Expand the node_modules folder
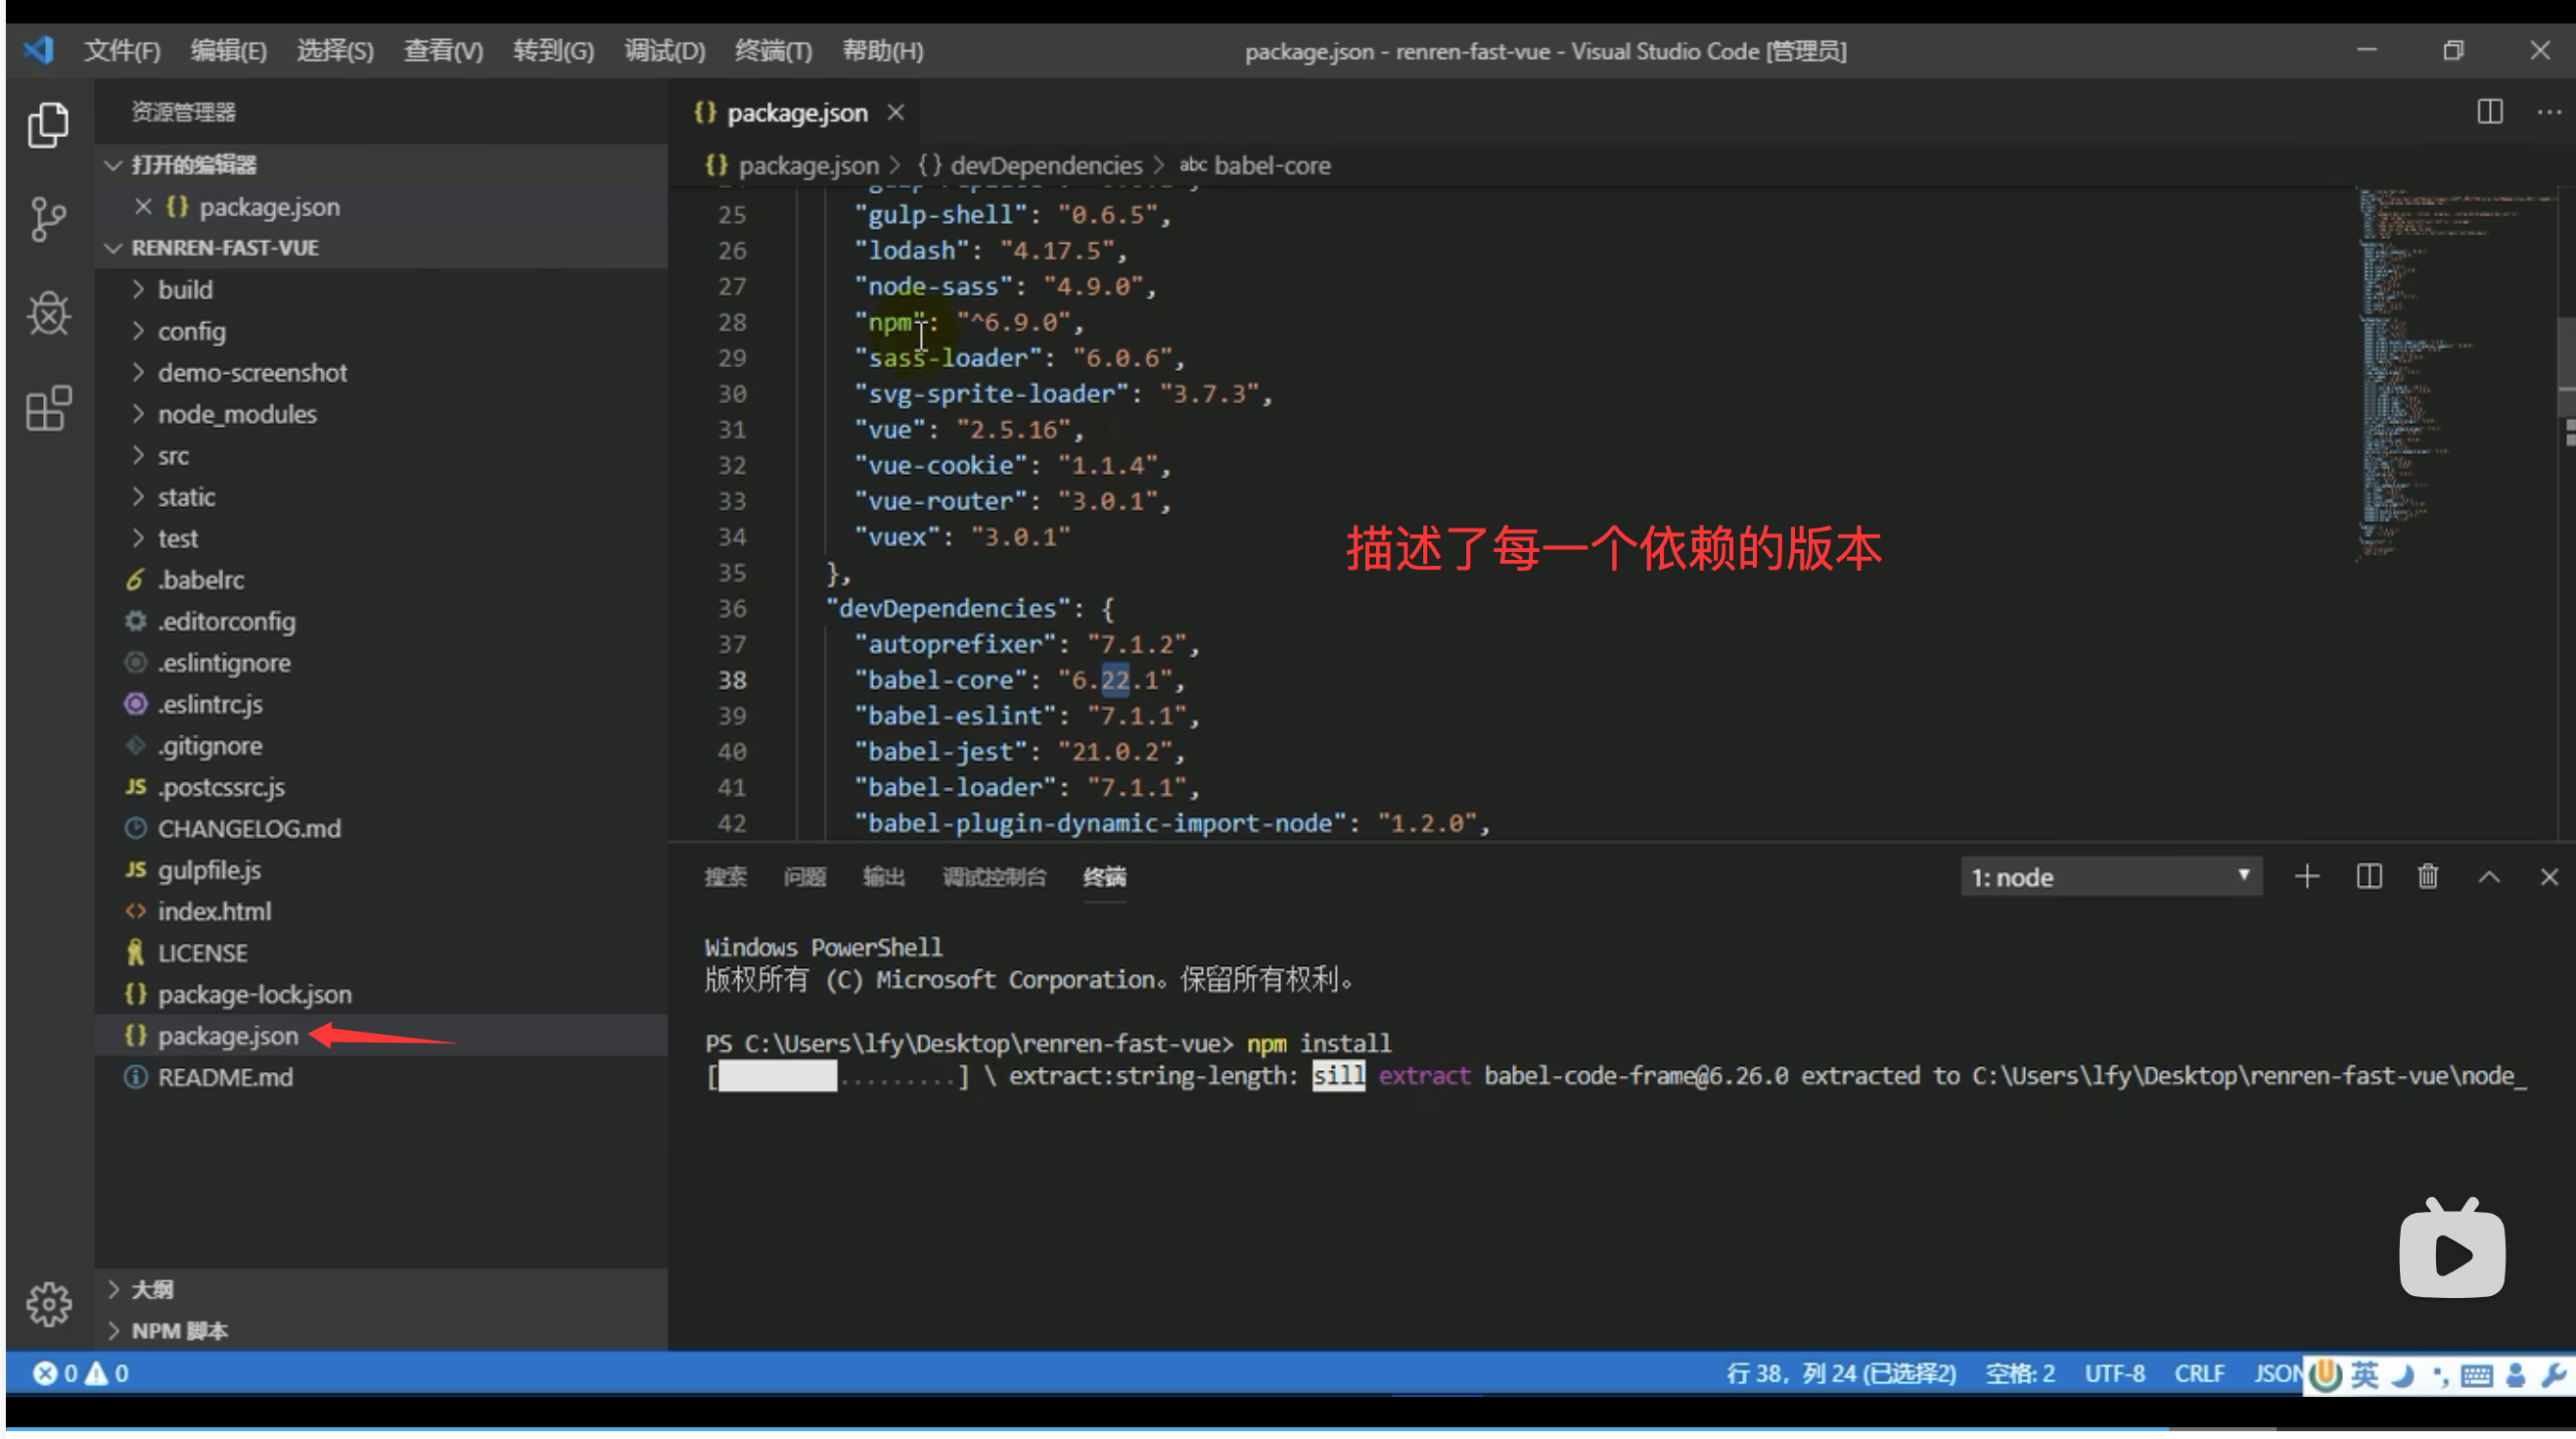 pyautogui.click(x=237, y=414)
